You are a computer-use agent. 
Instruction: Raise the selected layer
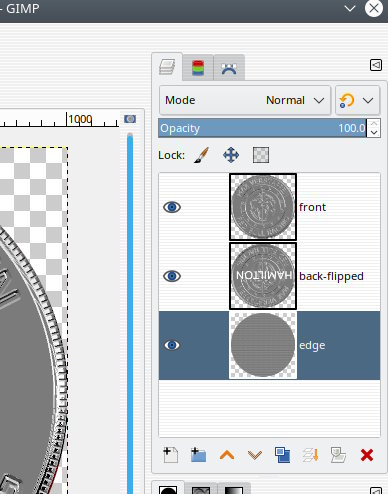[227, 455]
